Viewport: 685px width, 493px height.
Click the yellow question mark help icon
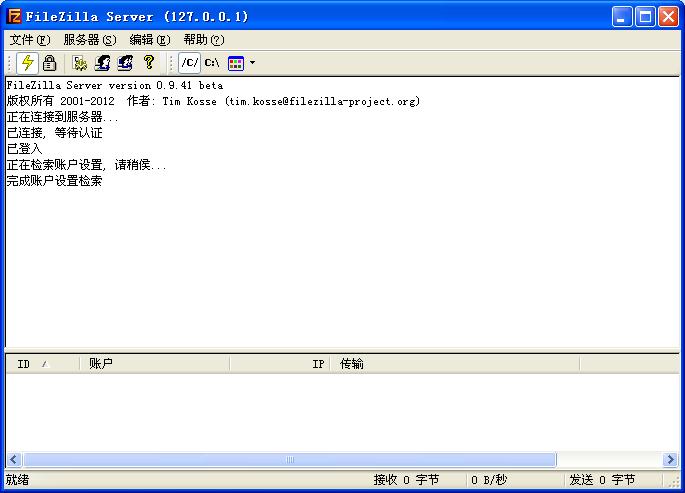pyautogui.click(x=149, y=63)
